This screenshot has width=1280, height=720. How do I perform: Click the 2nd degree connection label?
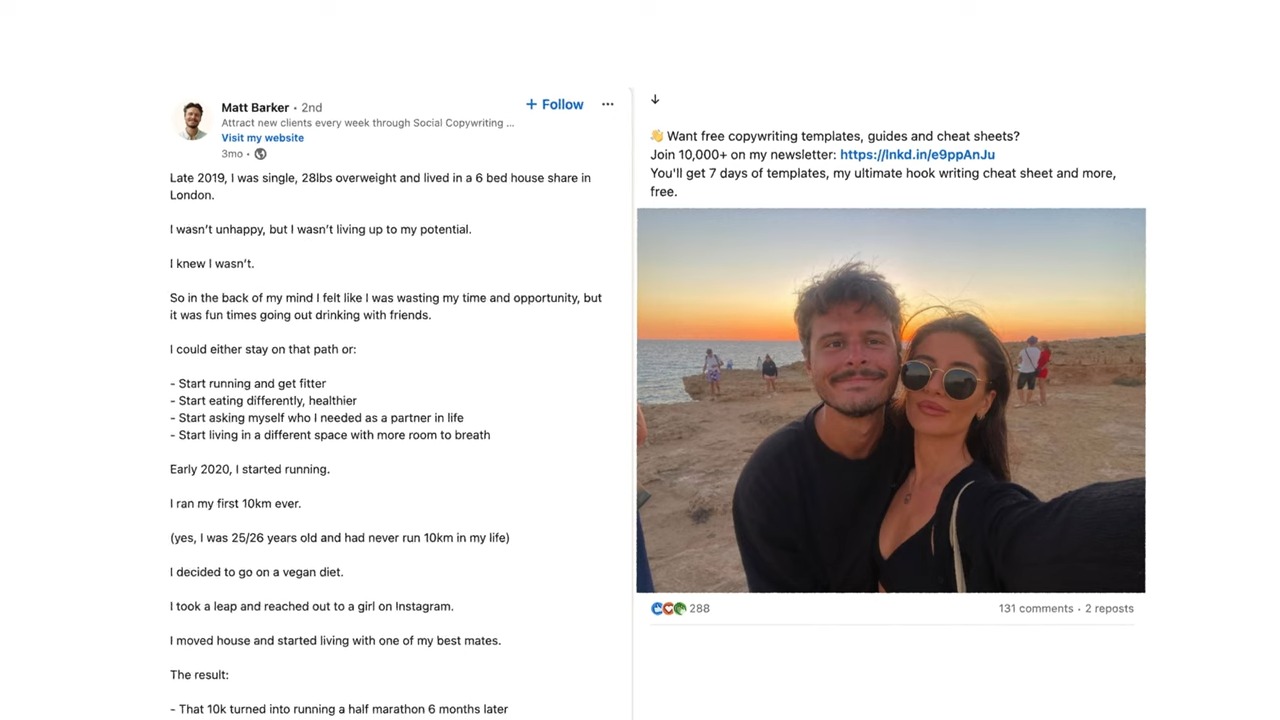click(x=311, y=107)
